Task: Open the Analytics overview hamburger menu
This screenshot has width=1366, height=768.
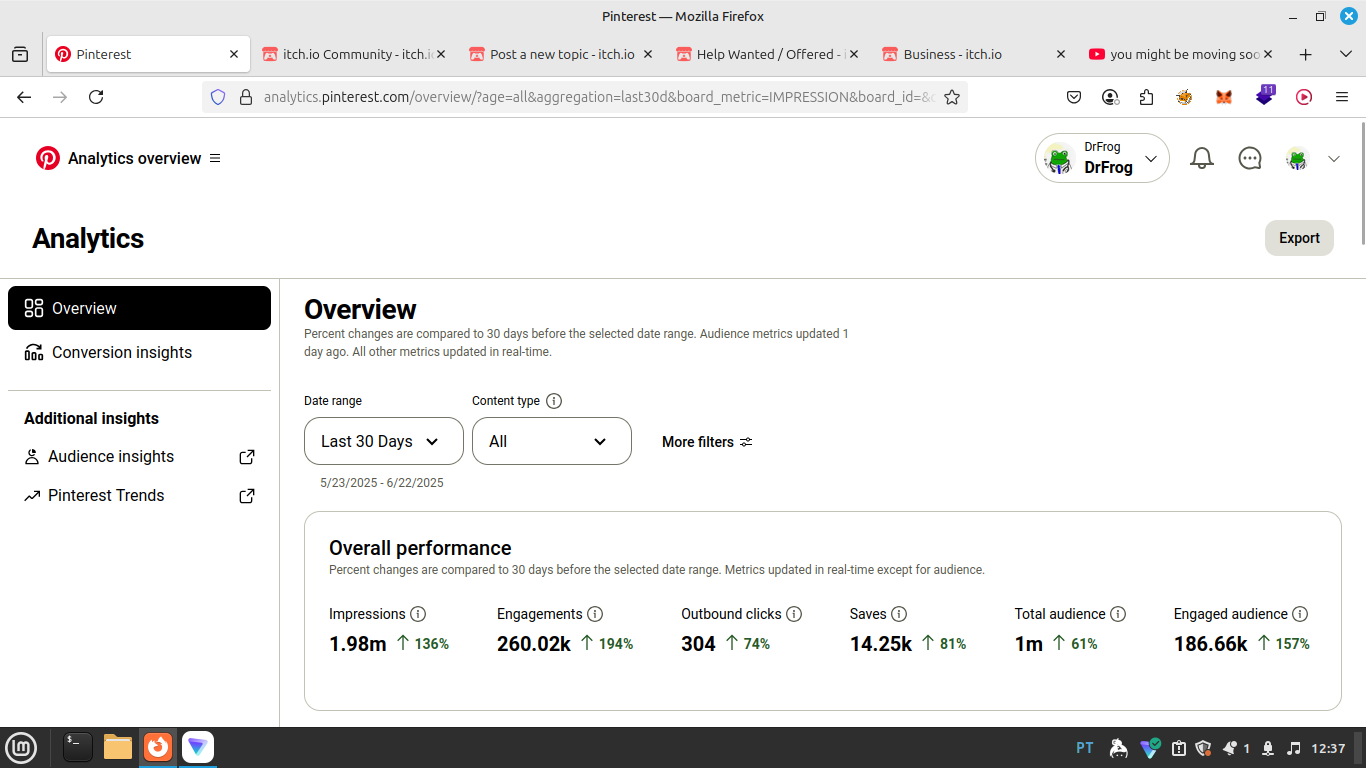Action: click(215, 158)
